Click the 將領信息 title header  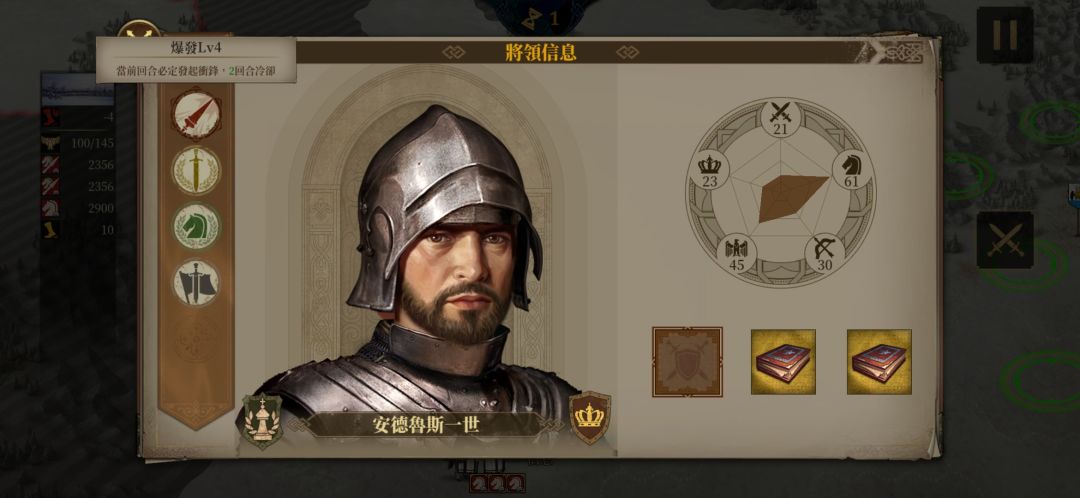click(541, 52)
